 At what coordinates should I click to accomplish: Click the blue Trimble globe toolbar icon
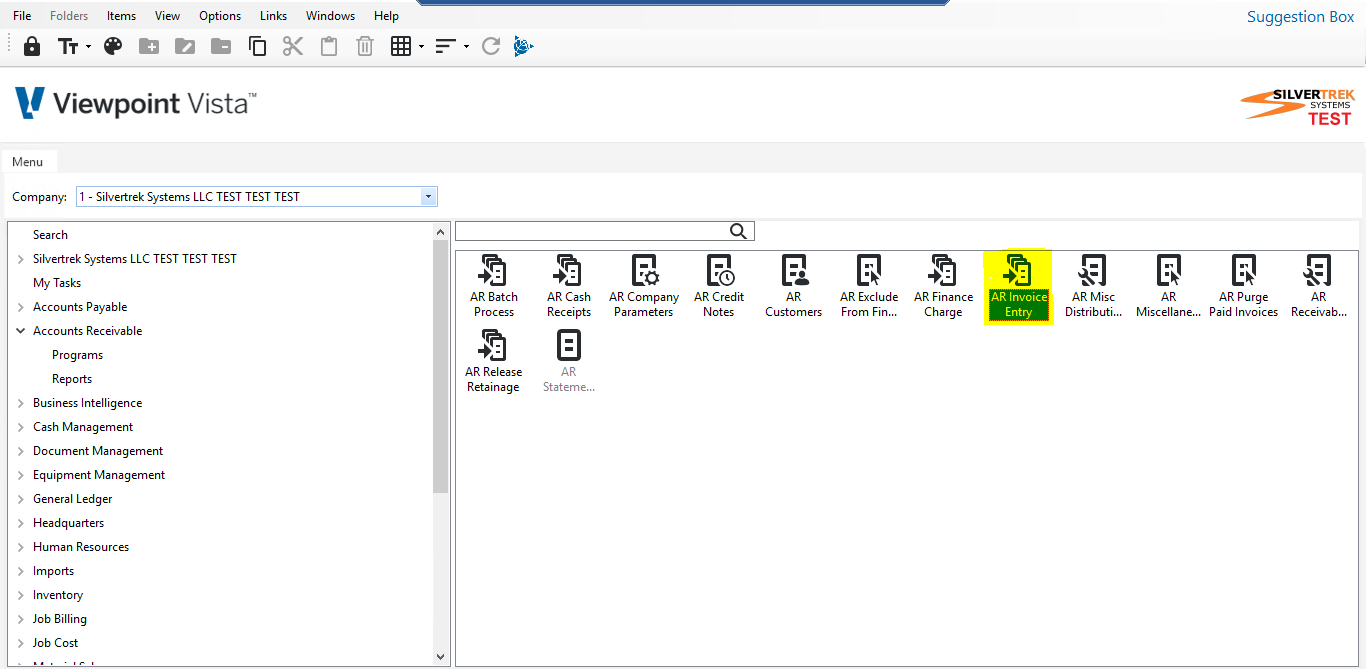(523, 46)
